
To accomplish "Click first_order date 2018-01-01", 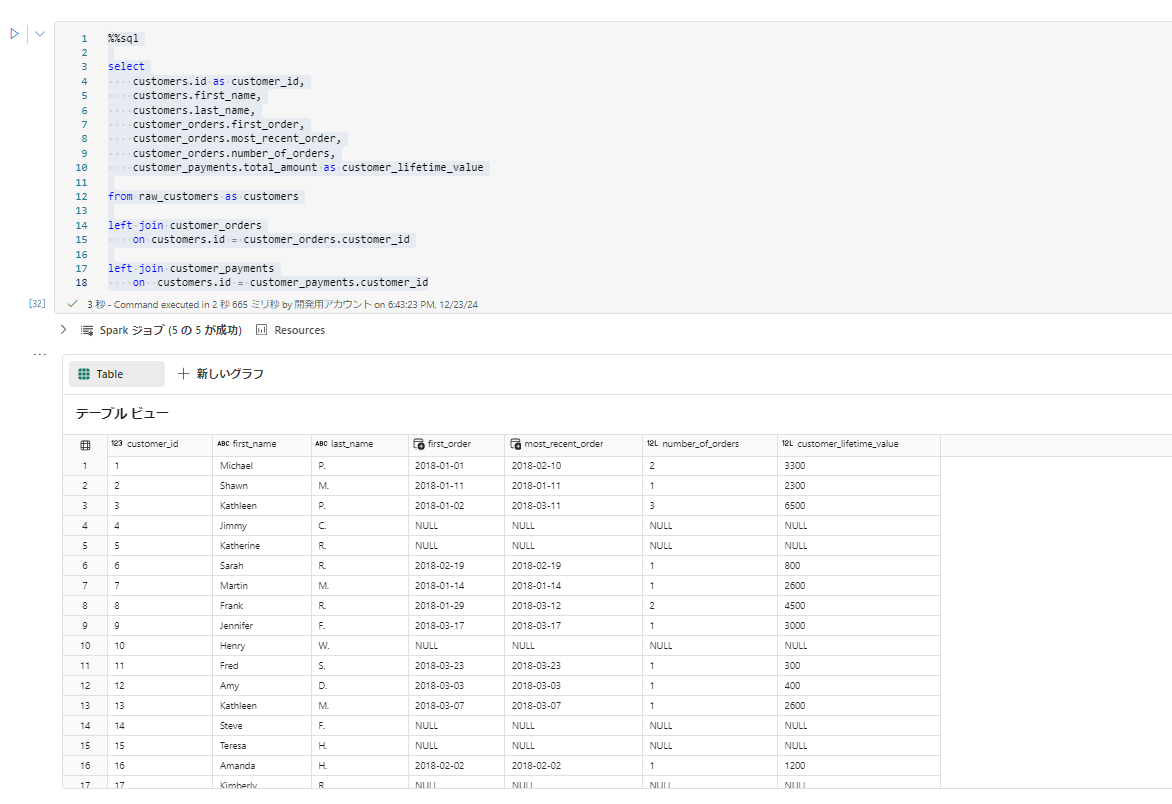I will click(x=457, y=466).
